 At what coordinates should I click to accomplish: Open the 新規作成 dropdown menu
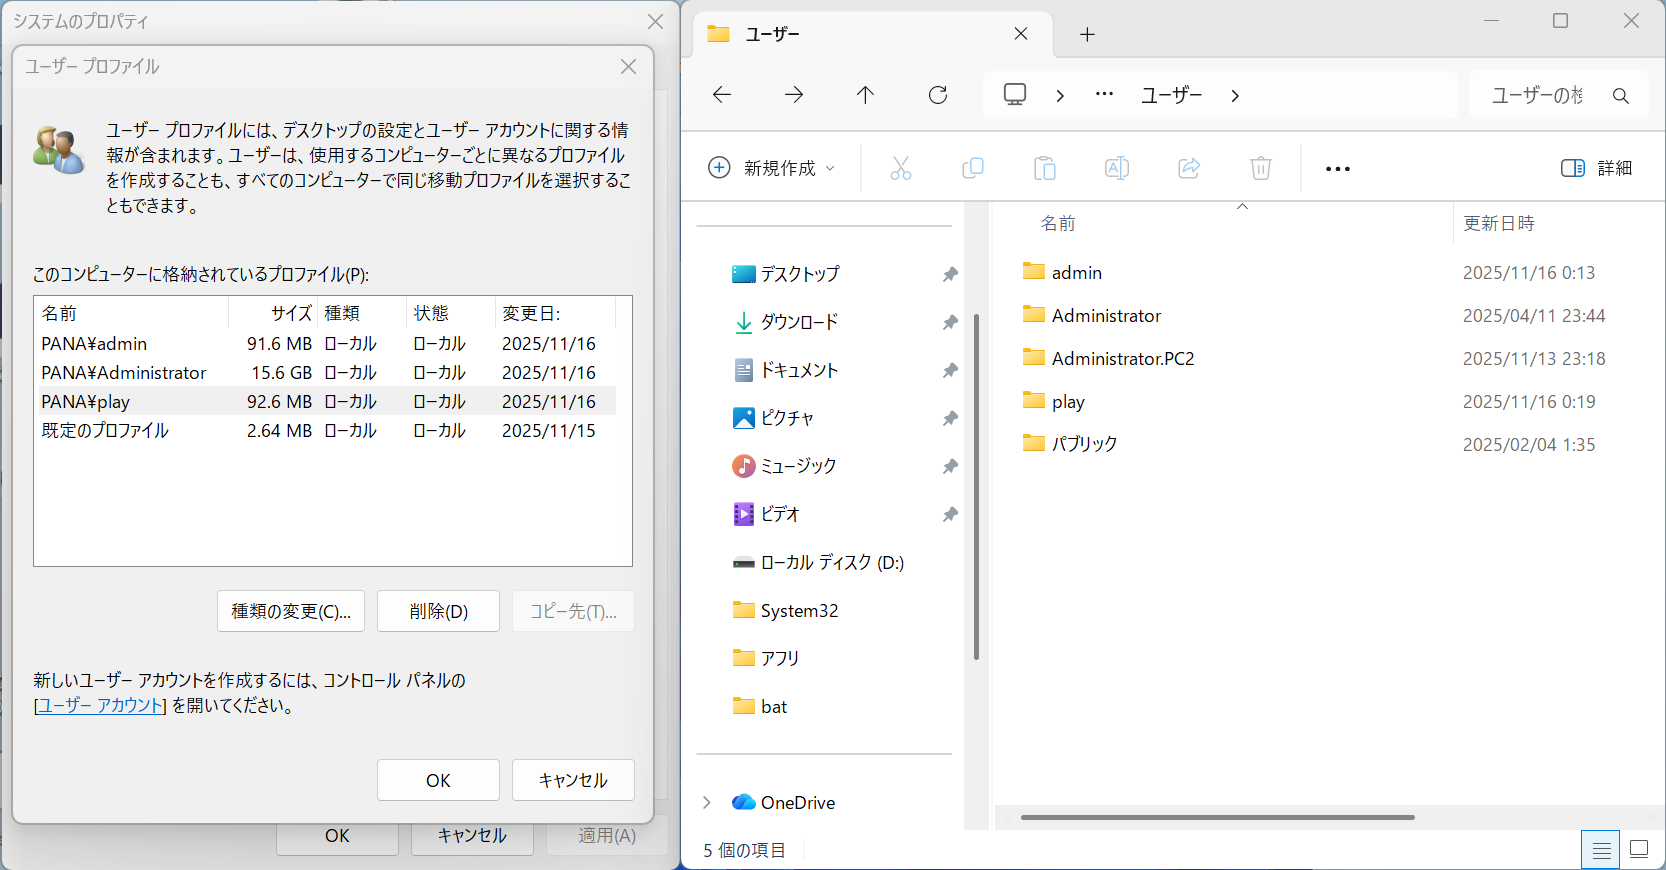point(771,168)
